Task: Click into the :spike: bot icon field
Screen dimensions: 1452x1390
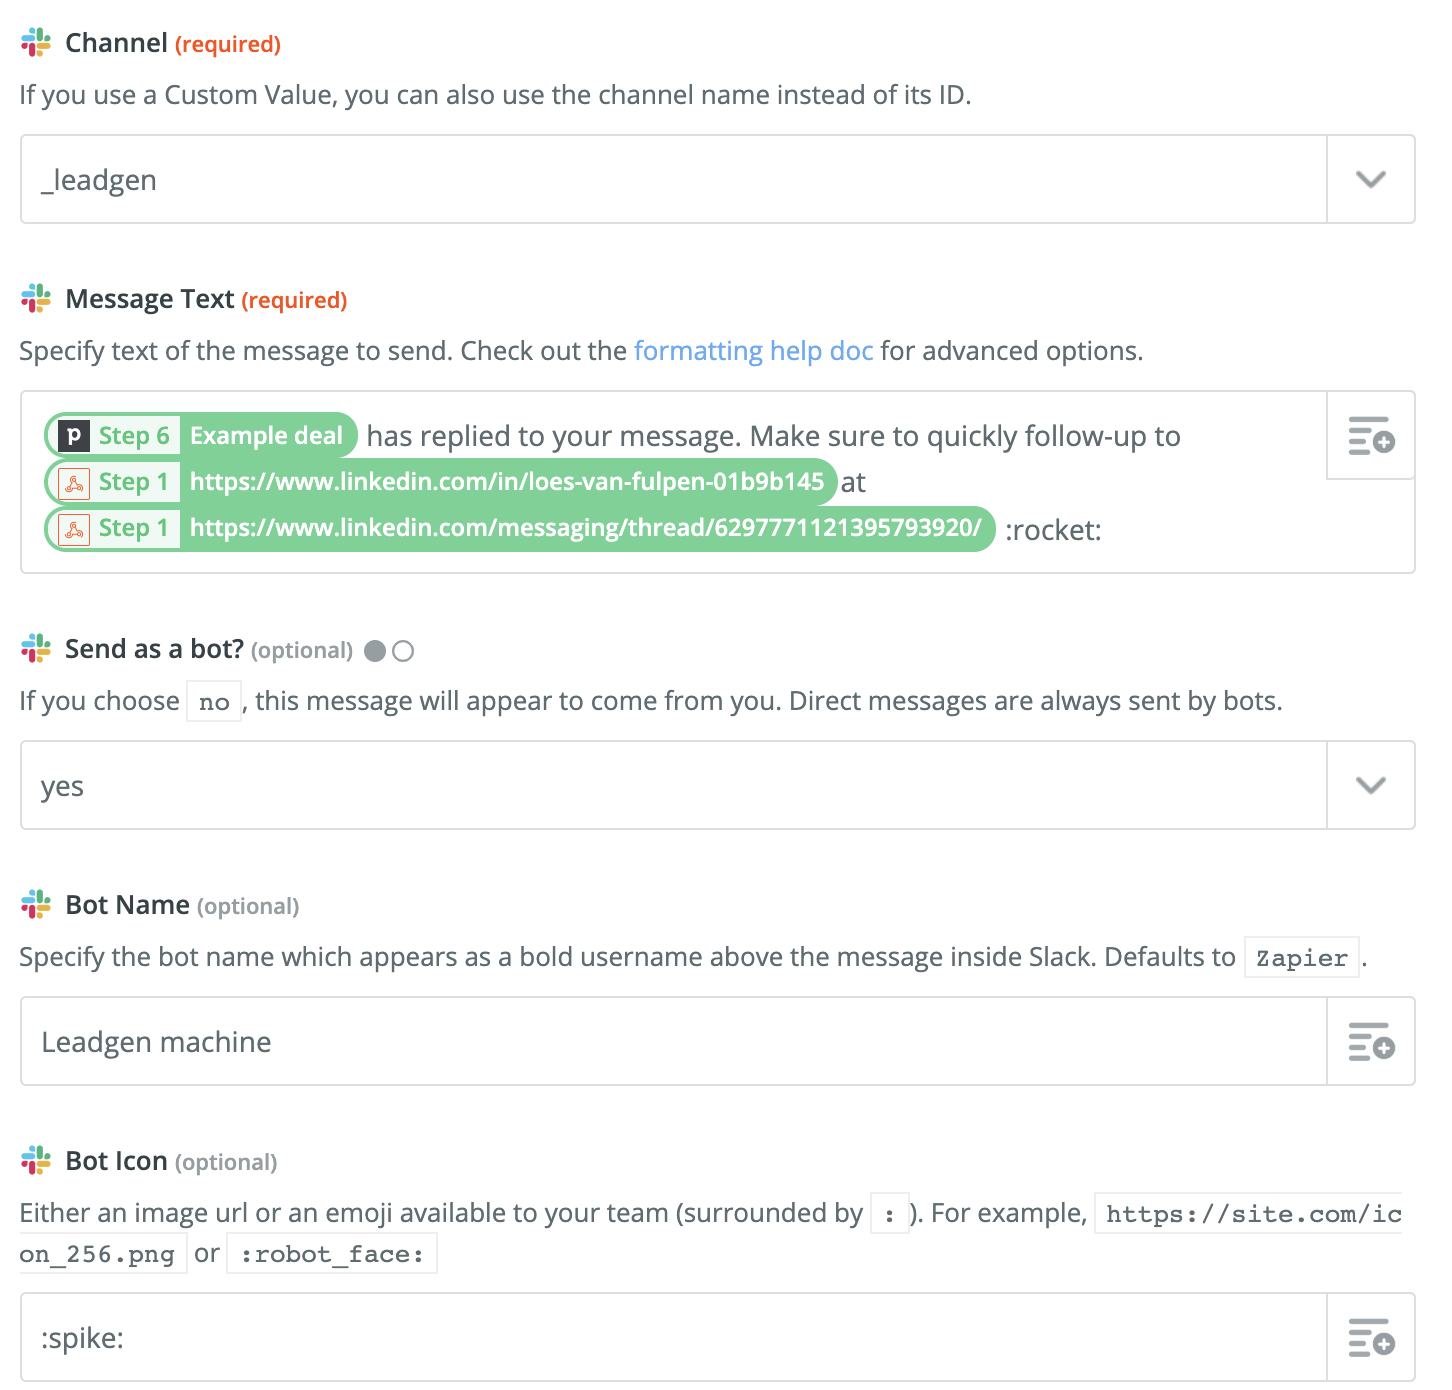Action: (x=674, y=1337)
